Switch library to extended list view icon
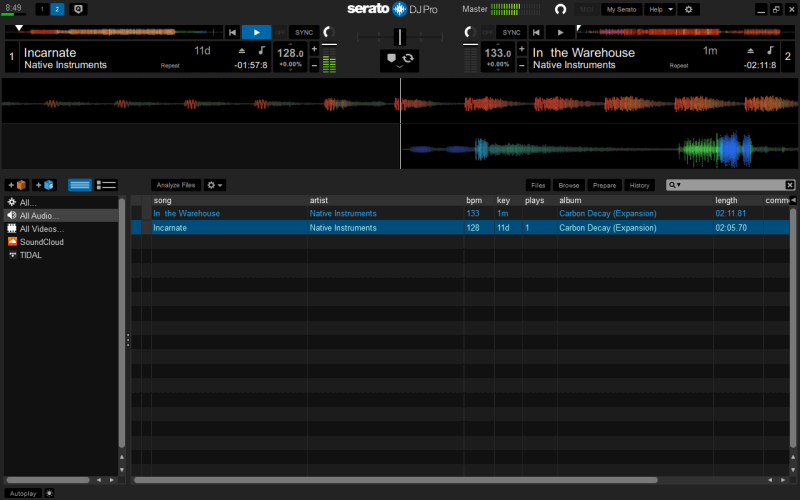This screenshot has height=500, width=800. point(106,185)
